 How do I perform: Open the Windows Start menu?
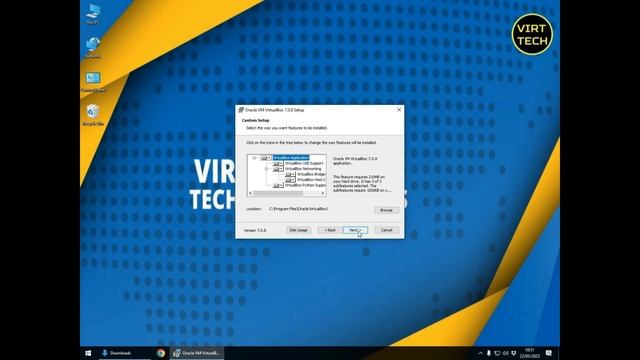point(88,353)
